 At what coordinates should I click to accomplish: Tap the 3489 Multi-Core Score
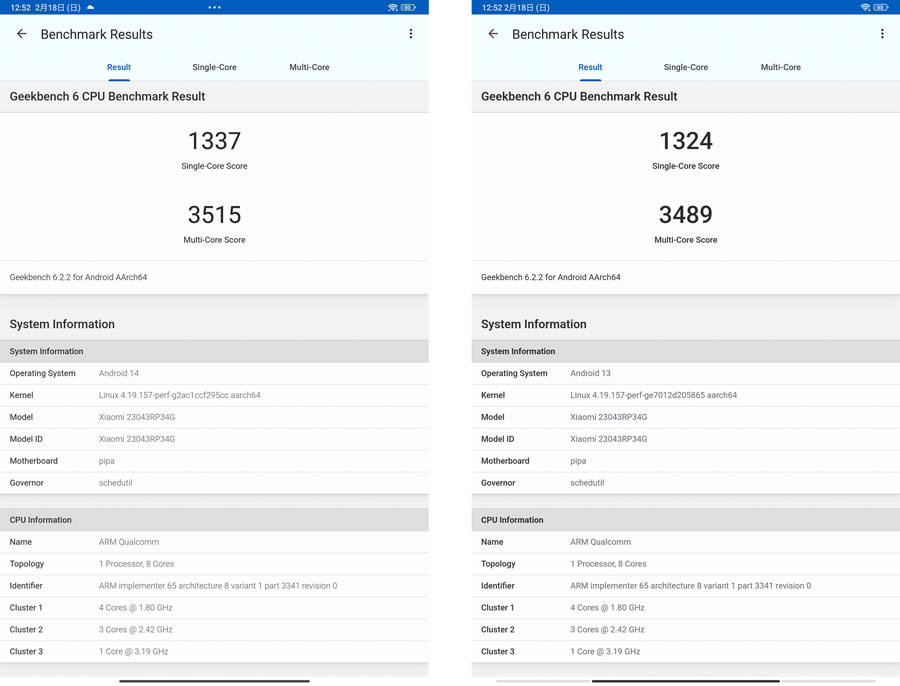[686, 215]
